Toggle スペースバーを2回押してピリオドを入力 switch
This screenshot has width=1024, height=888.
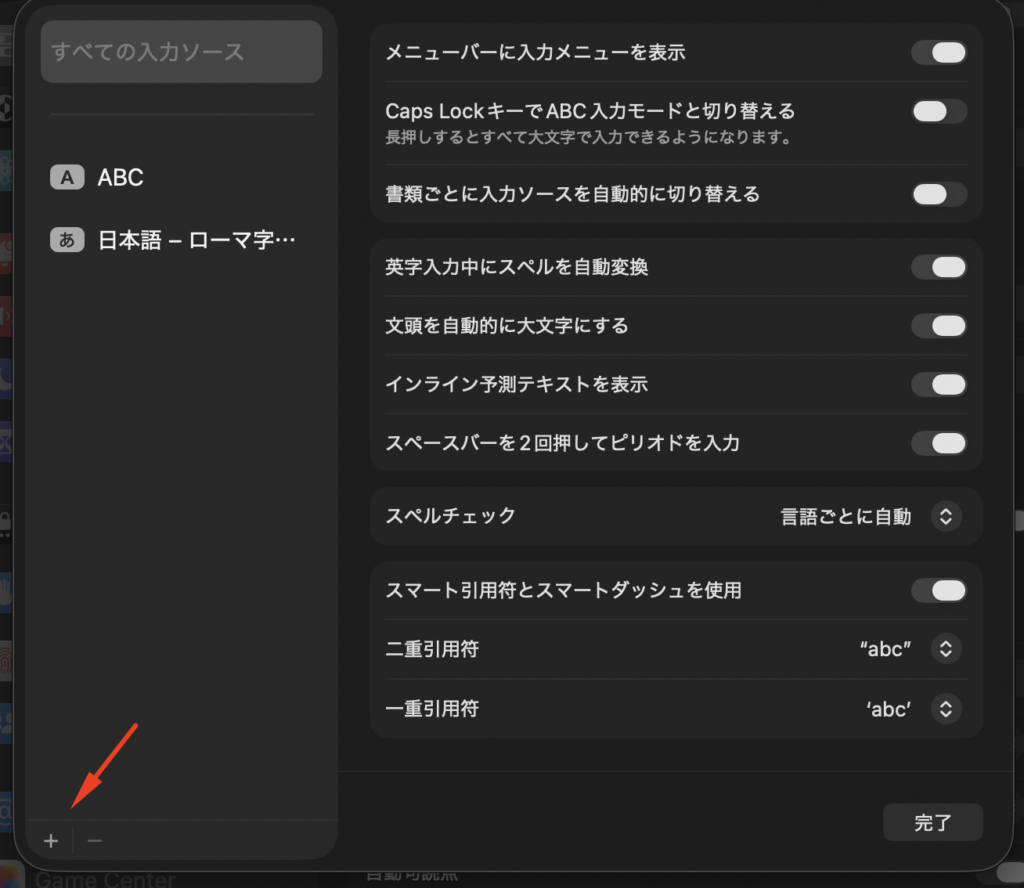click(938, 442)
